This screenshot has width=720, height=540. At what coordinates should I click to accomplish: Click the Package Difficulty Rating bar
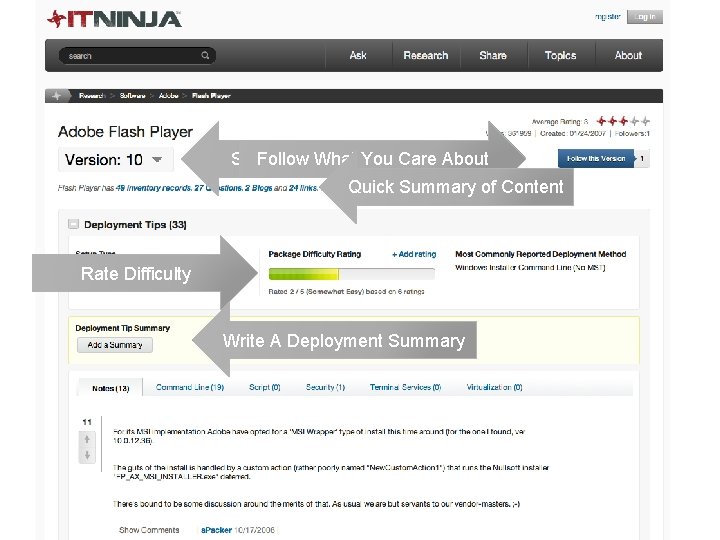pyautogui.click(x=352, y=274)
